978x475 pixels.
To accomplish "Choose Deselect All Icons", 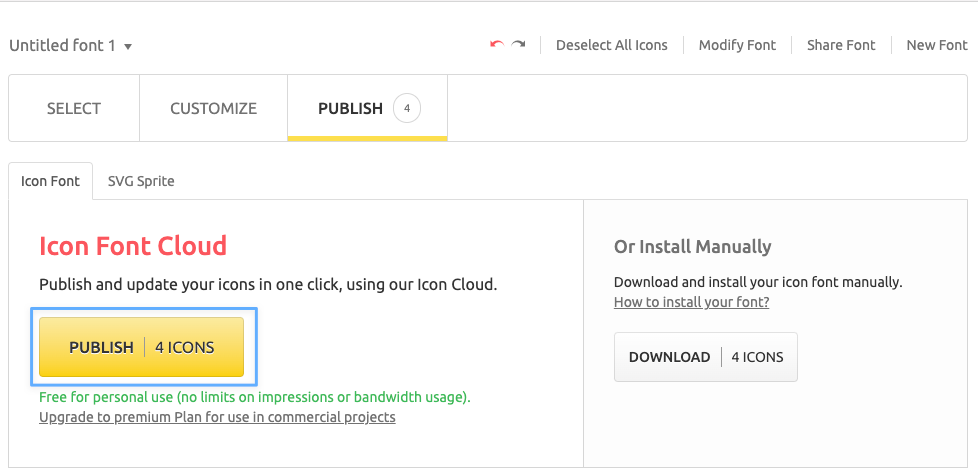I will coord(611,45).
